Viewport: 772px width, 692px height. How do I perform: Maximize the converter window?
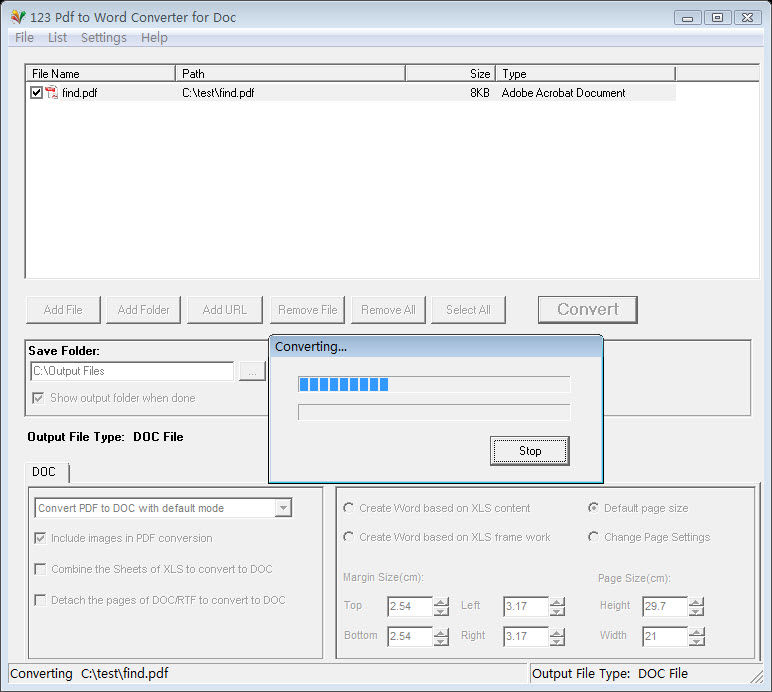click(x=717, y=18)
